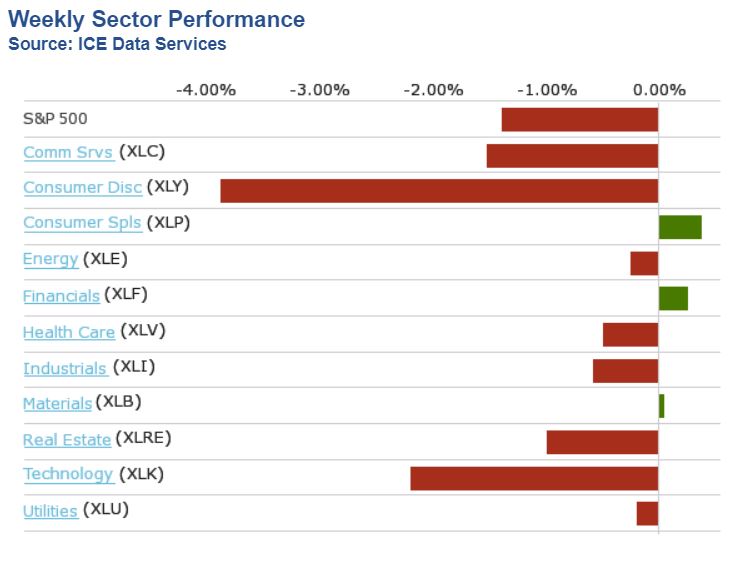Click the Consumer Disc sector link
730x566 pixels.
[82, 188]
